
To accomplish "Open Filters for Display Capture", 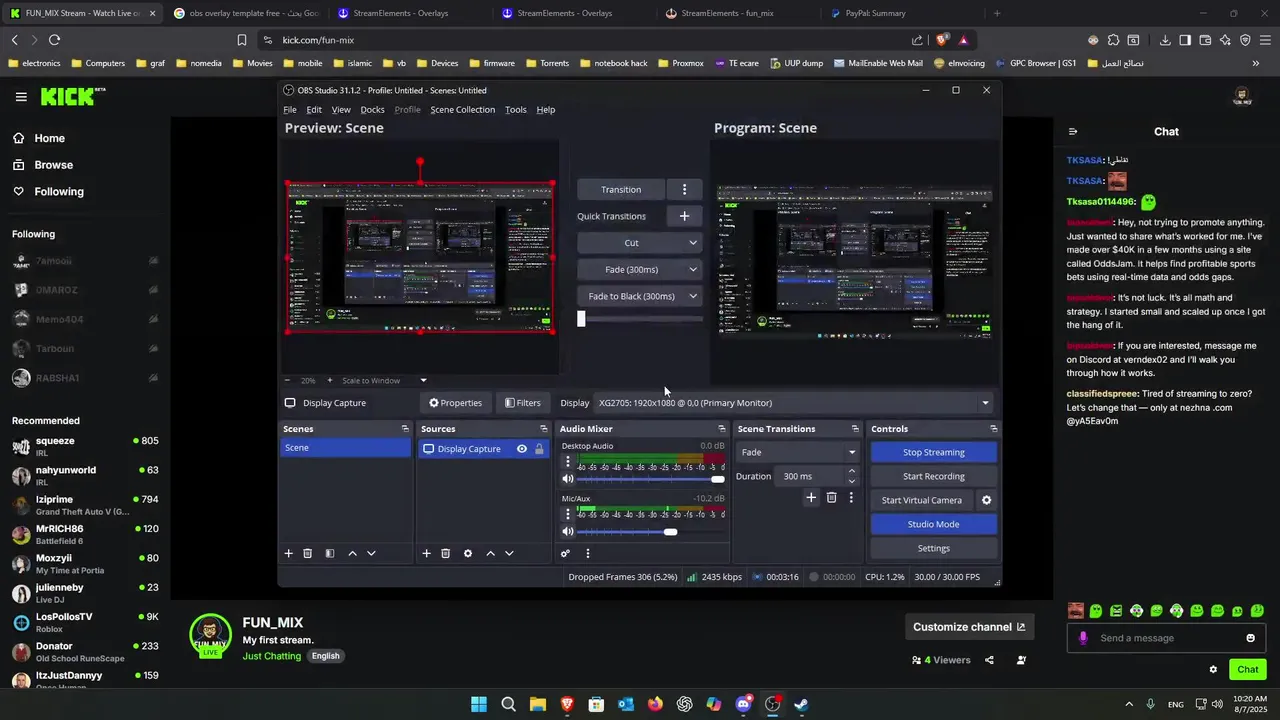I will pyautogui.click(x=522, y=403).
